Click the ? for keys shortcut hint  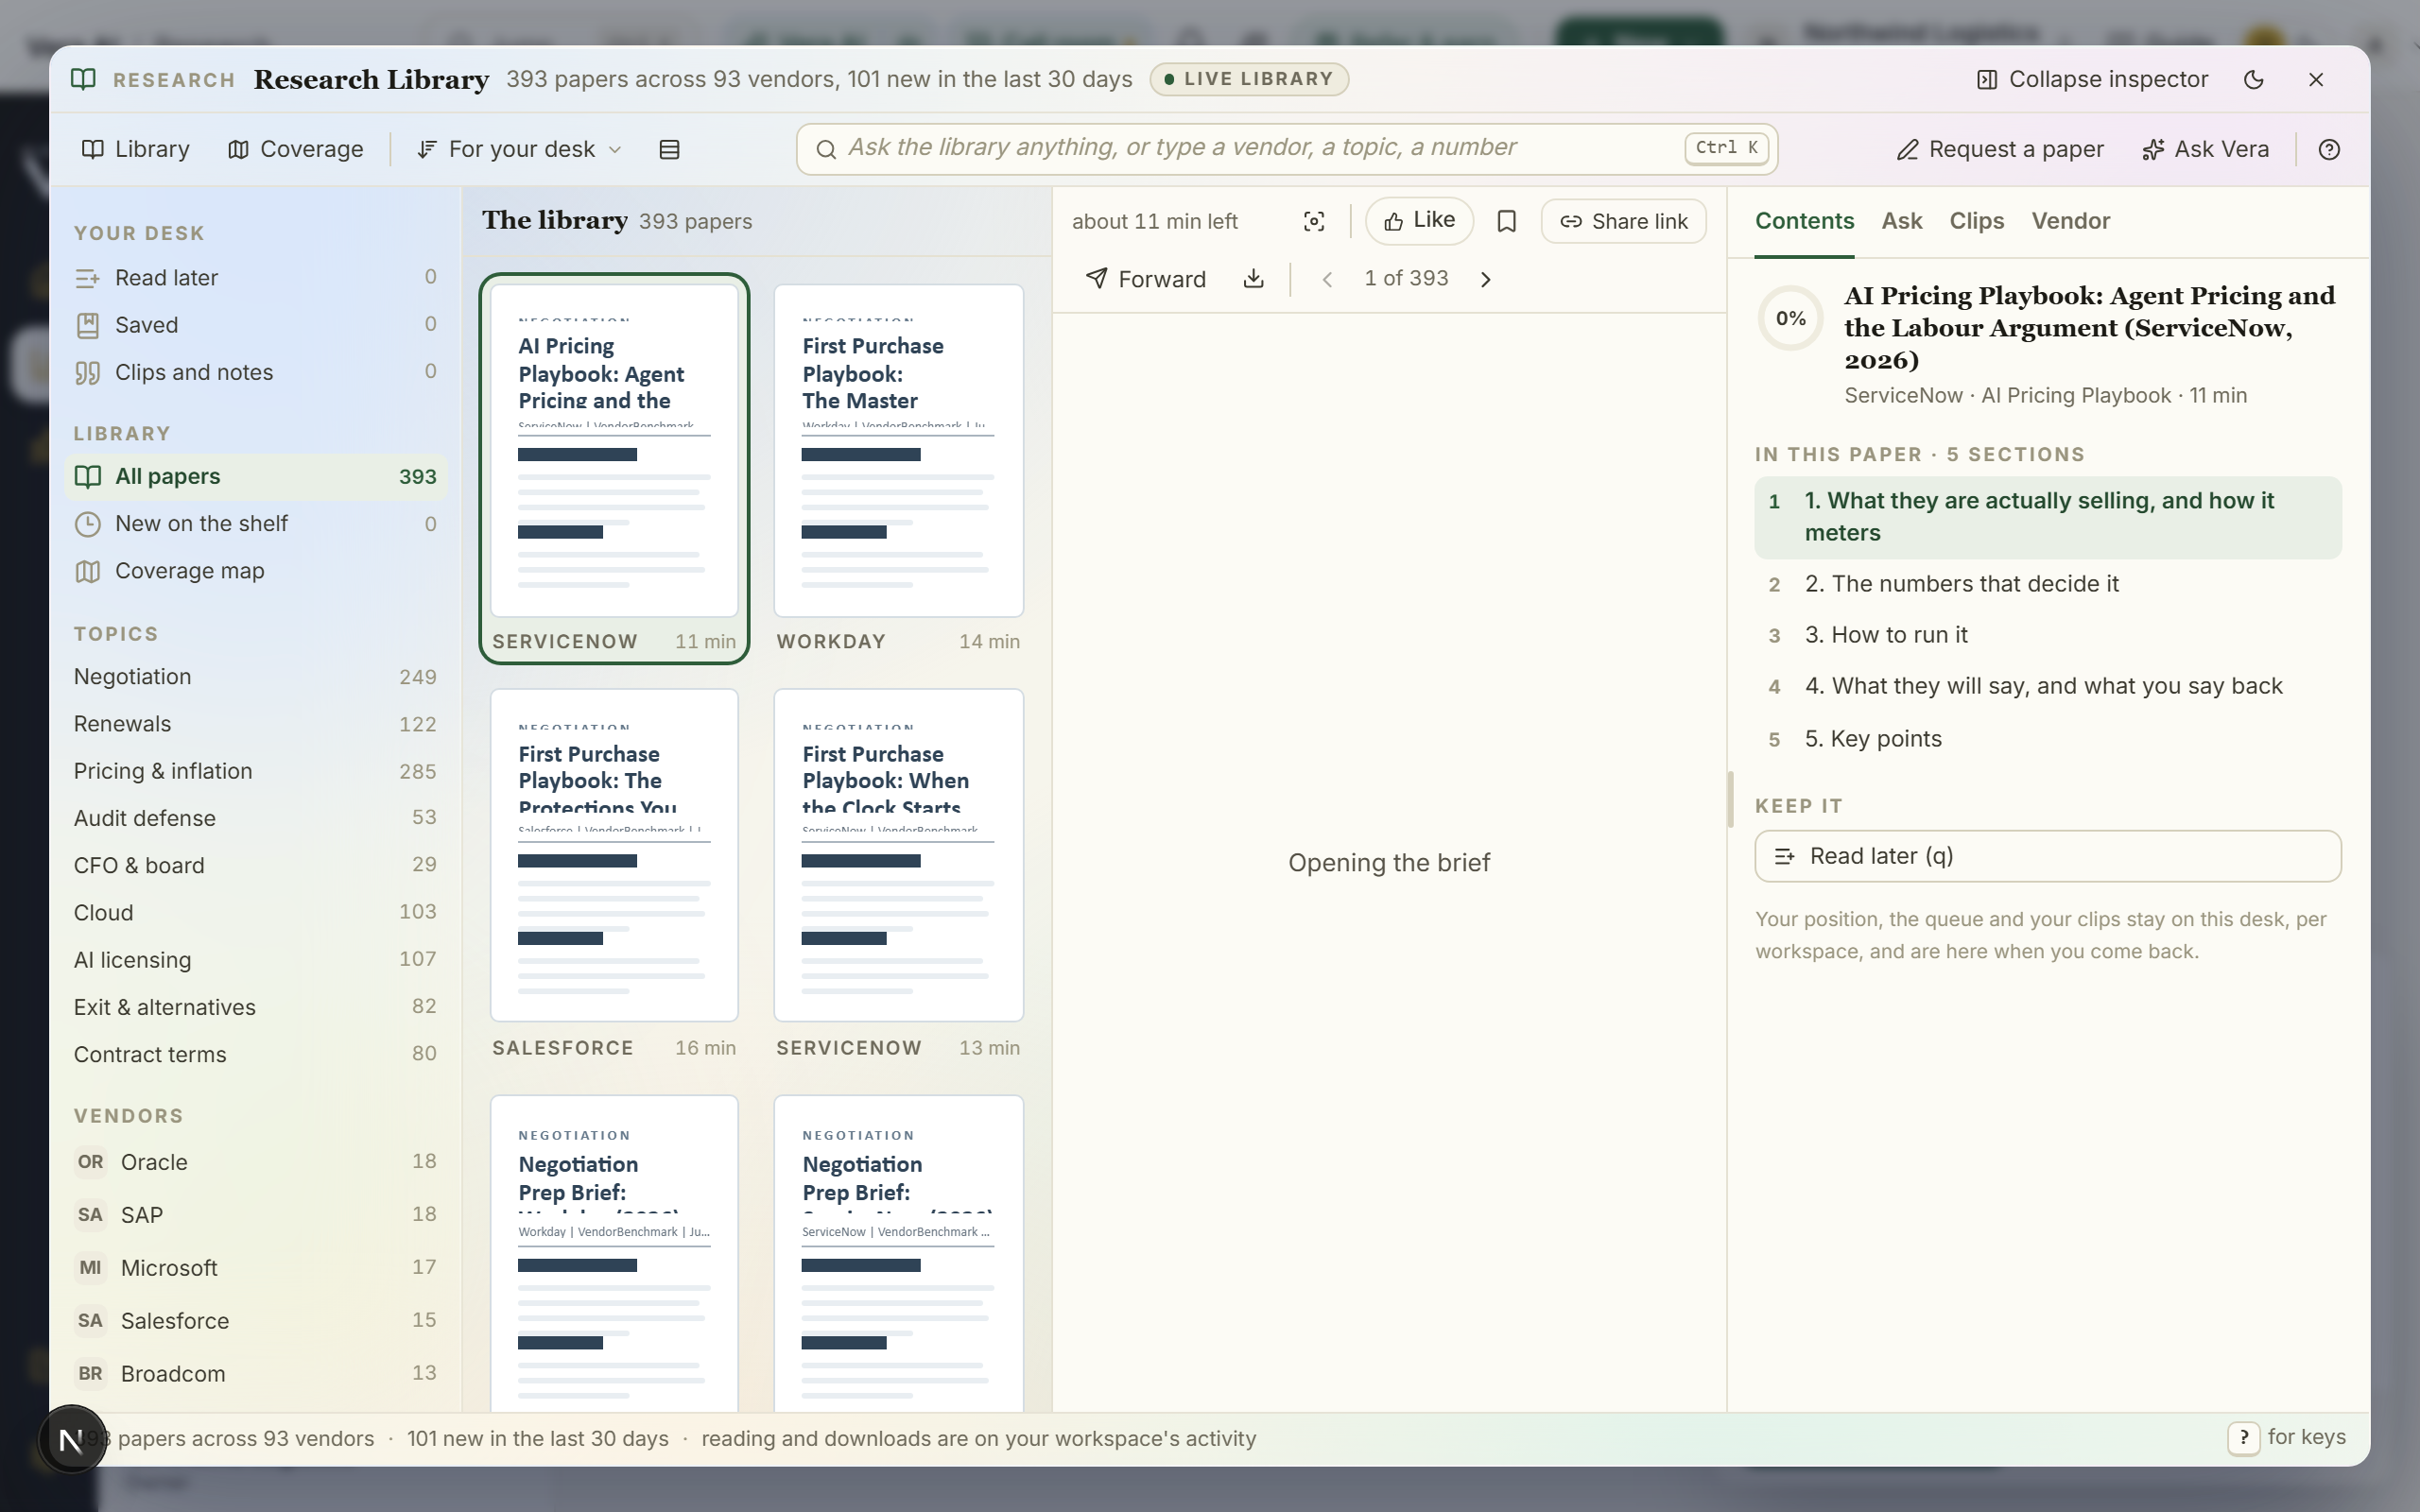tap(2285, 1438)
